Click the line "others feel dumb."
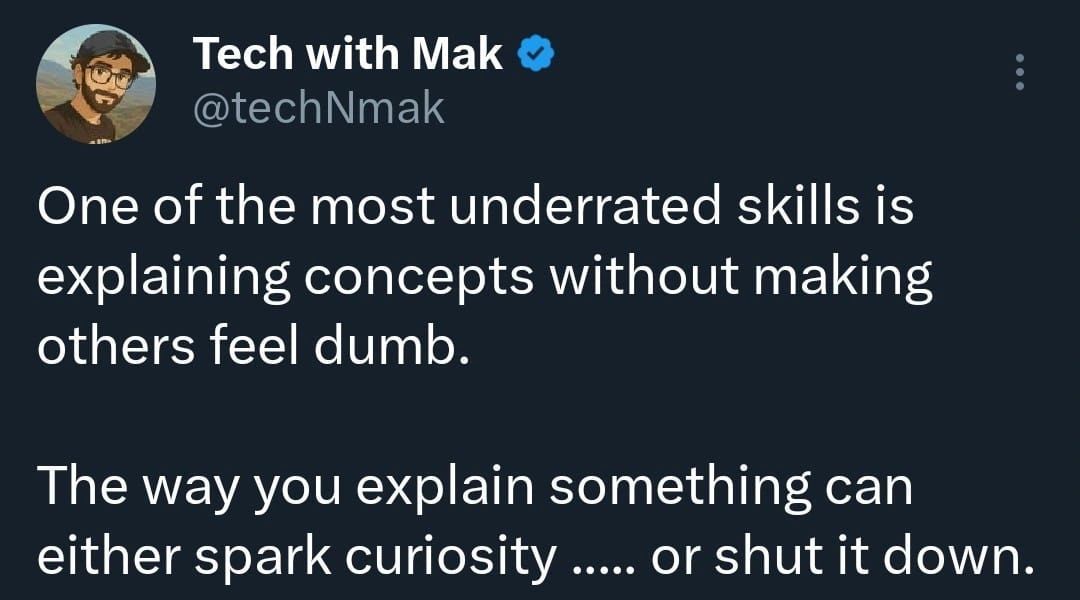 pyautogui.click(x=252, y=345)
